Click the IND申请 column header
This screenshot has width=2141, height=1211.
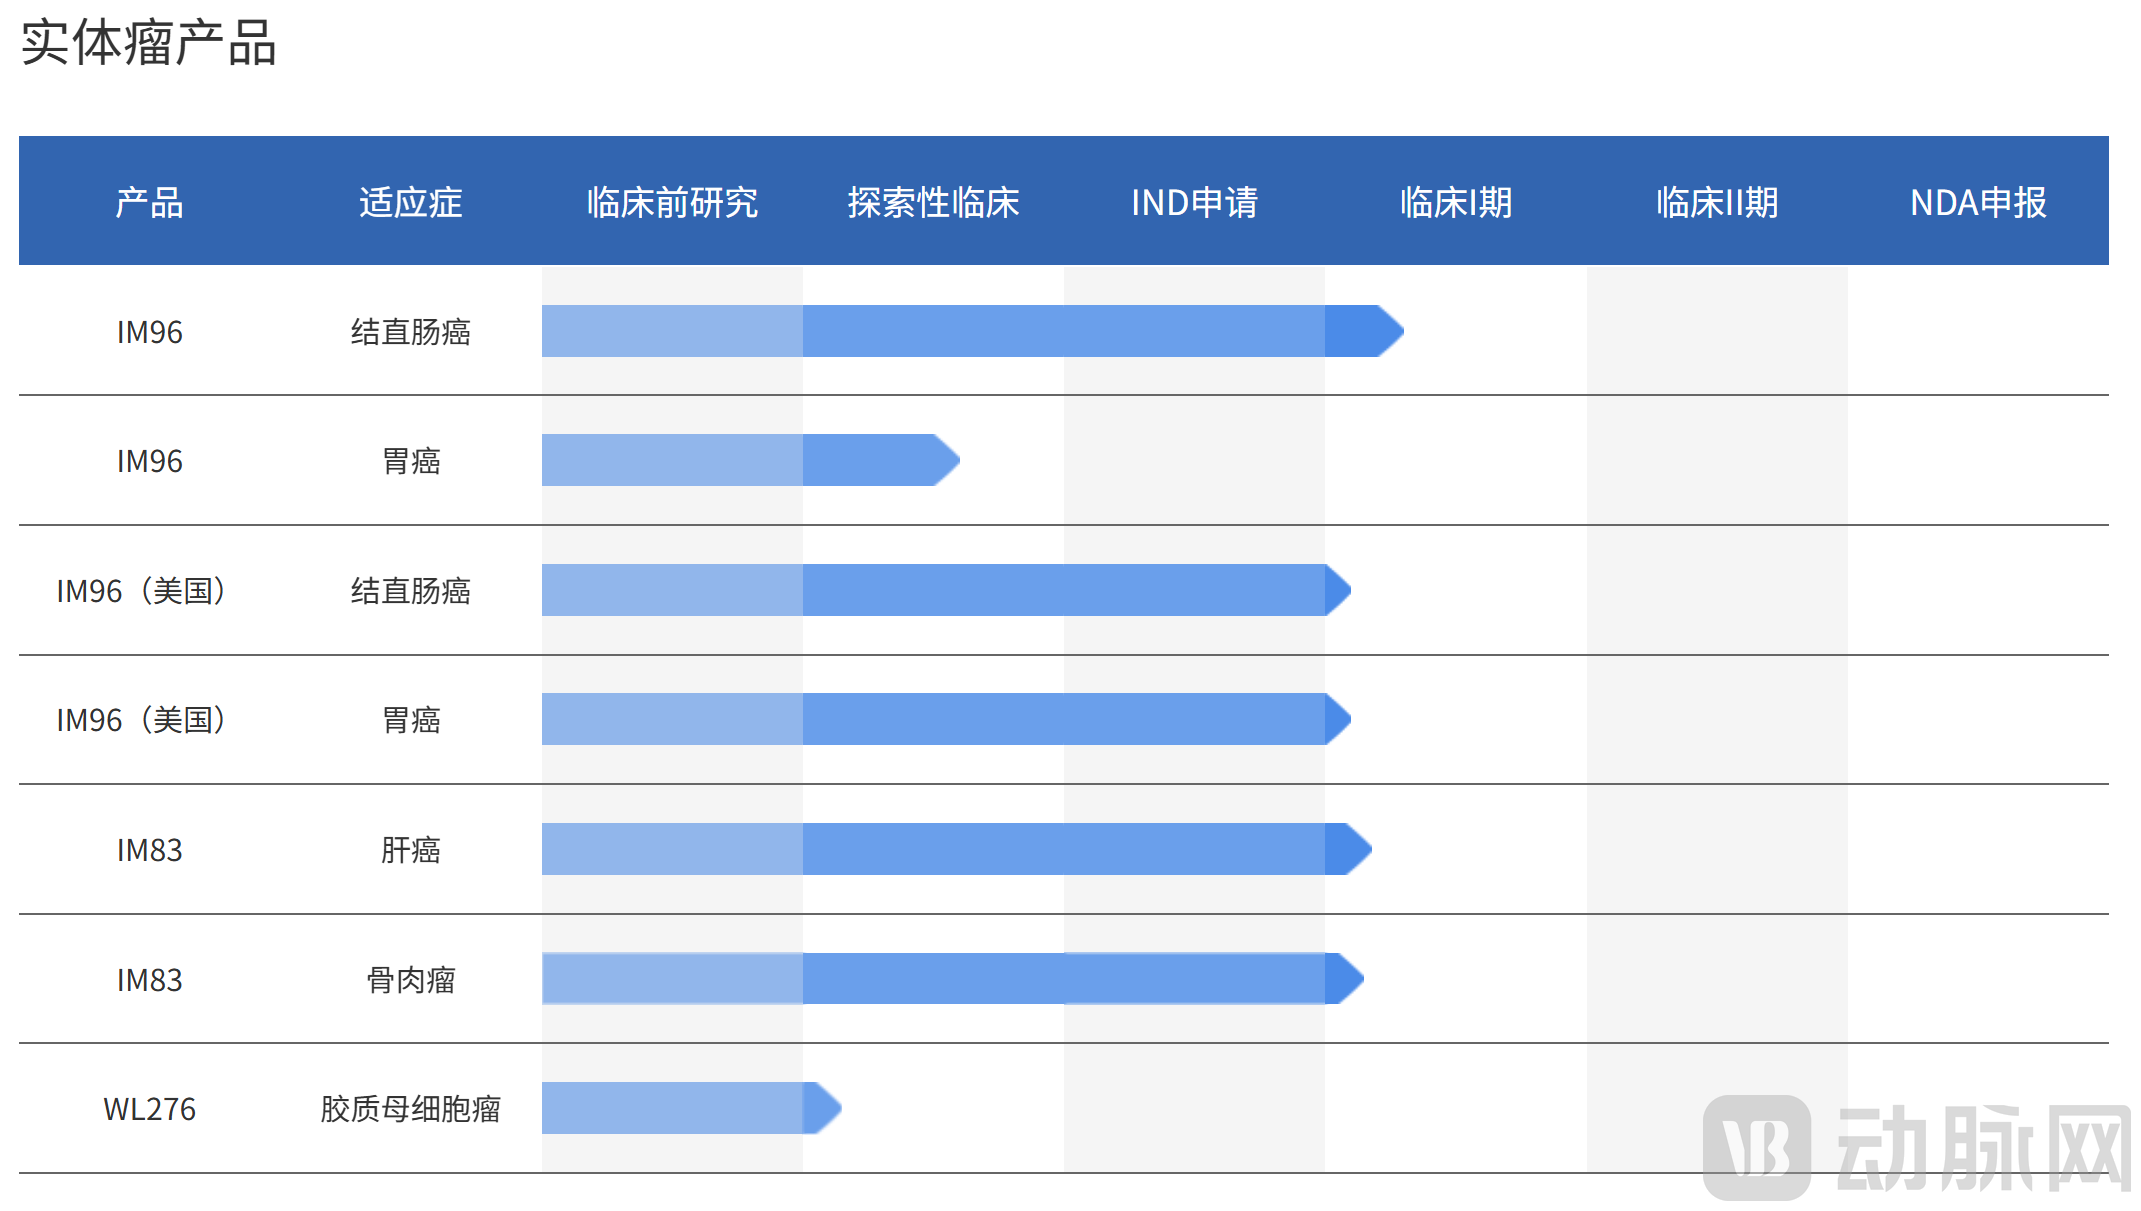pyautogui.click(x=1194, y=202)
